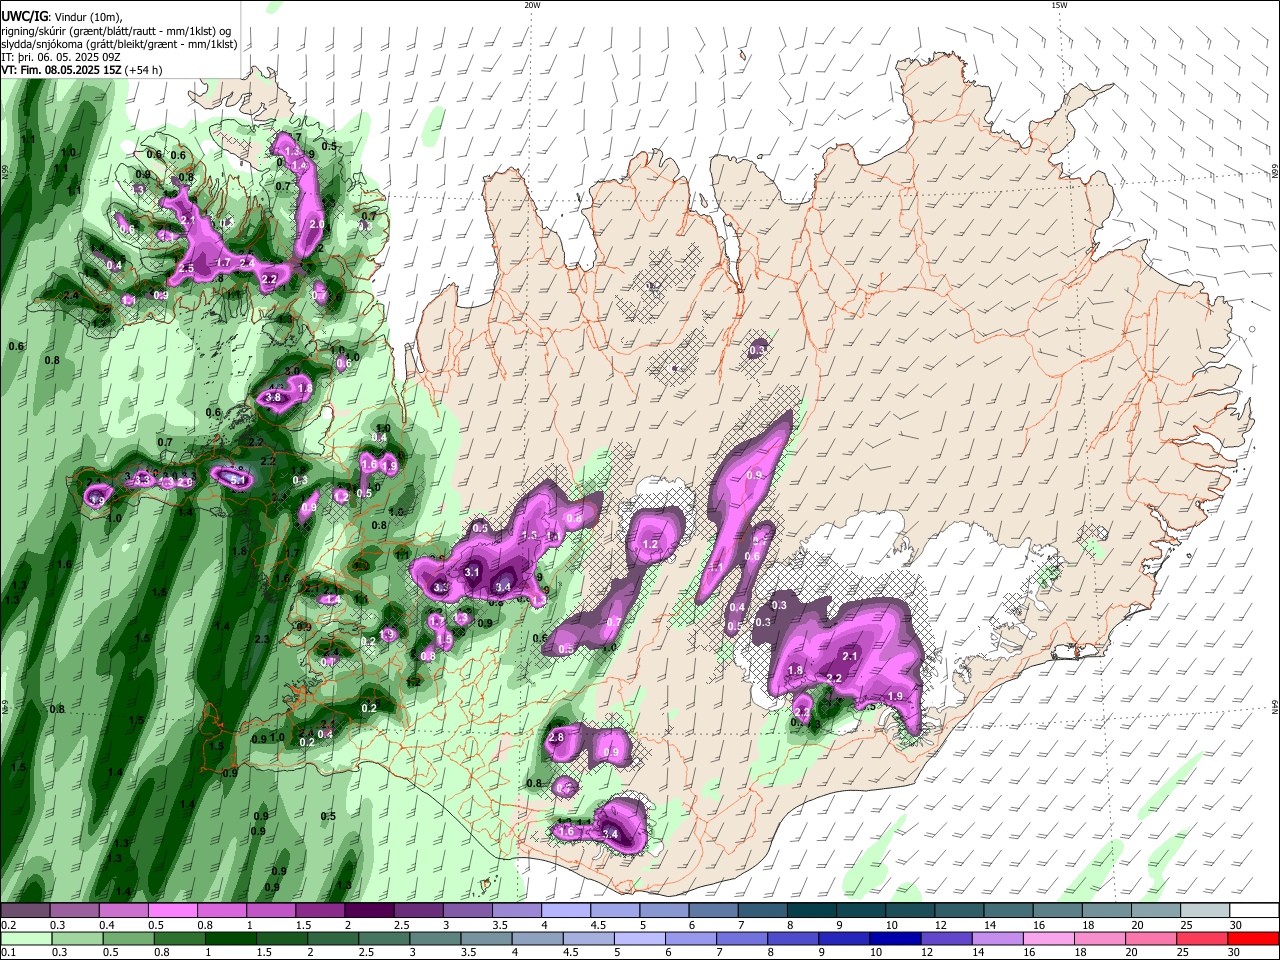The image size is (1280, 960).
Task: Select the pale grey legend swatch labeled 25
Action: (x=1204, y=911)
